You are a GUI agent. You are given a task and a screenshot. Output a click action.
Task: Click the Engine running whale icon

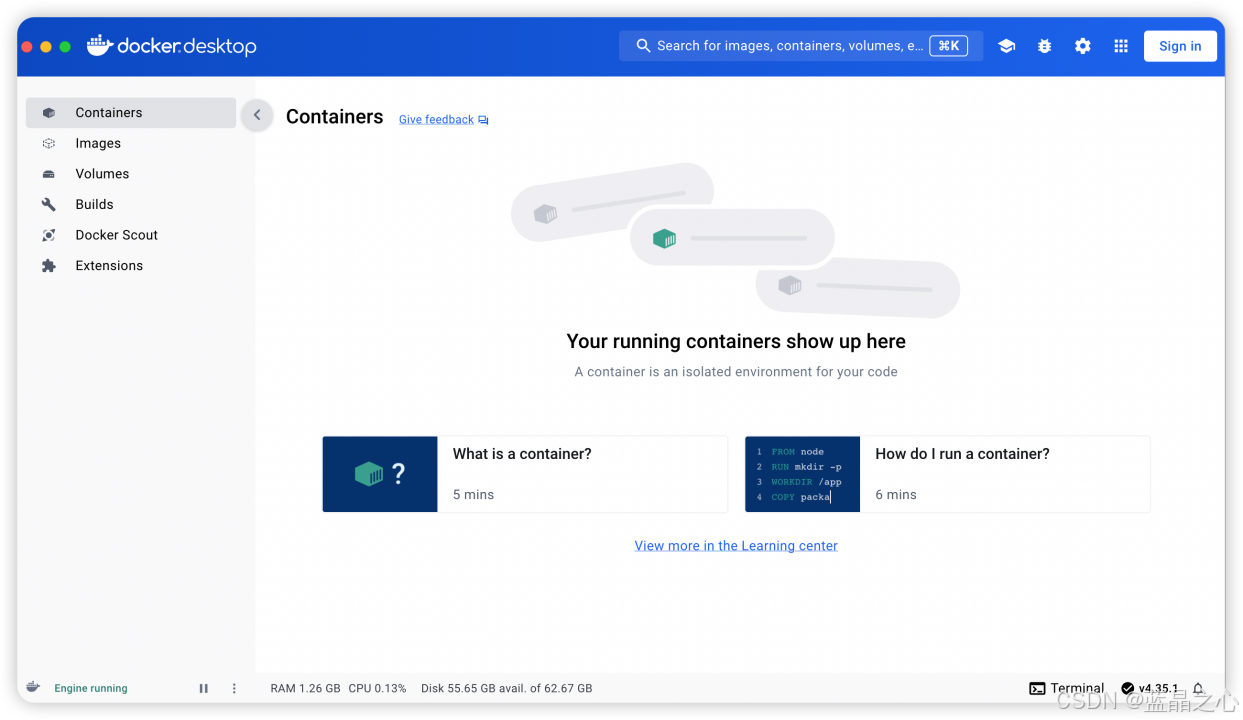click(33, 688)
